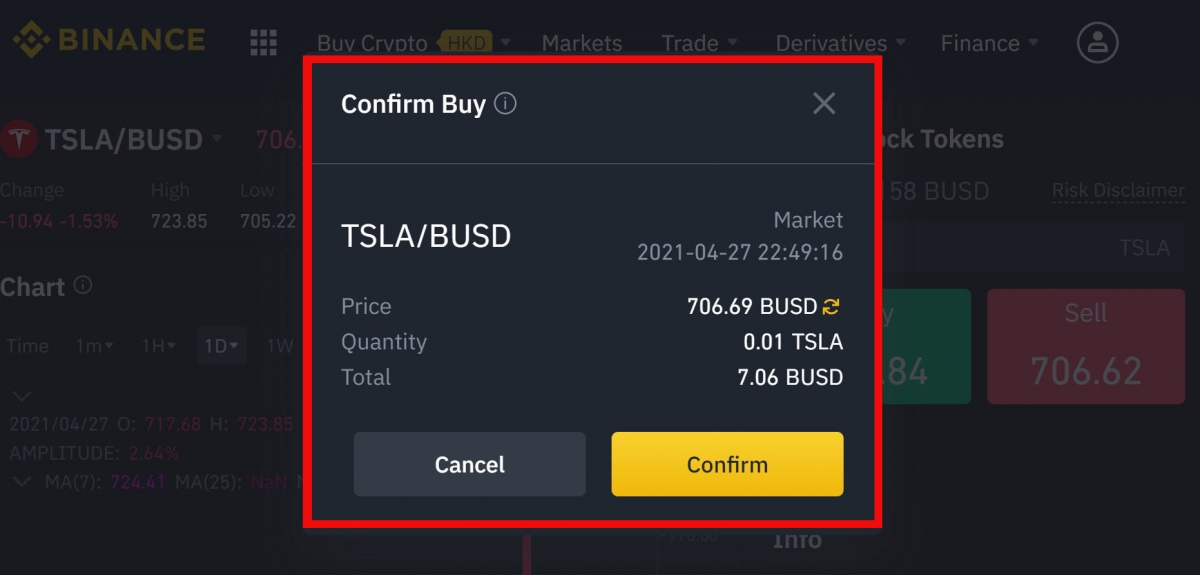Click the Chart info icon
The image size is (1200, 575).
pos(83,286)
